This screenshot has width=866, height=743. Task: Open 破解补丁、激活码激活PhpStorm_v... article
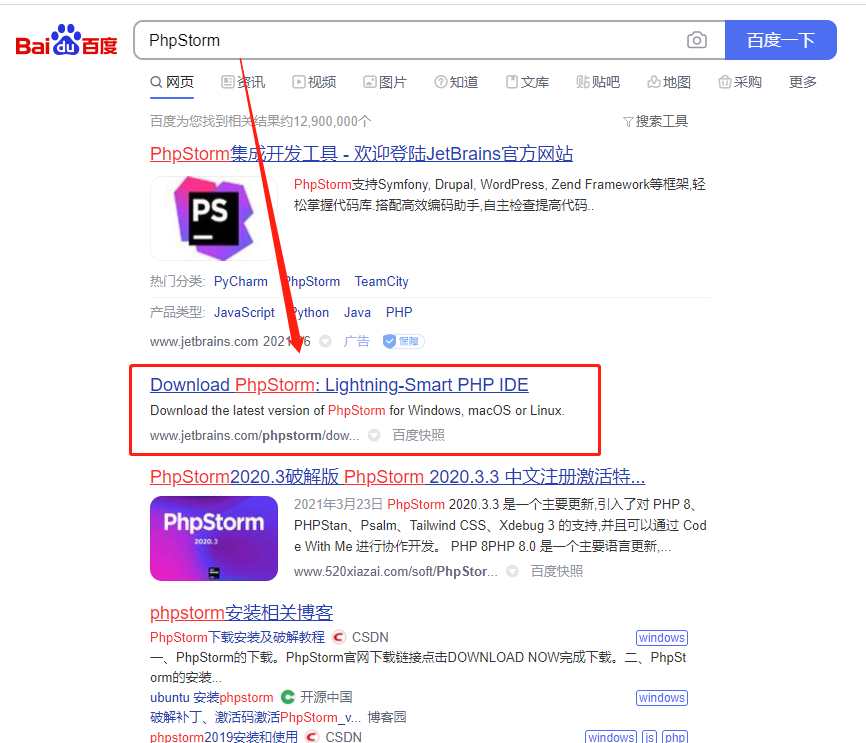tap(256, 718)
